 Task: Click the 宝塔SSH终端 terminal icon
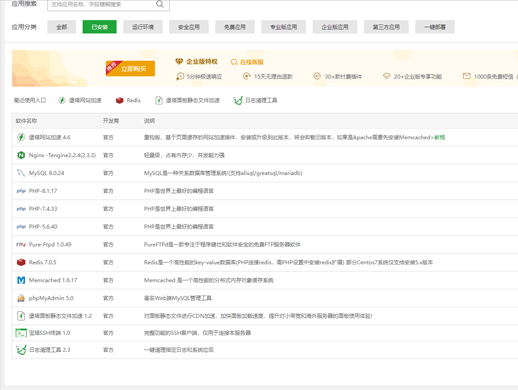pos(21,333)
